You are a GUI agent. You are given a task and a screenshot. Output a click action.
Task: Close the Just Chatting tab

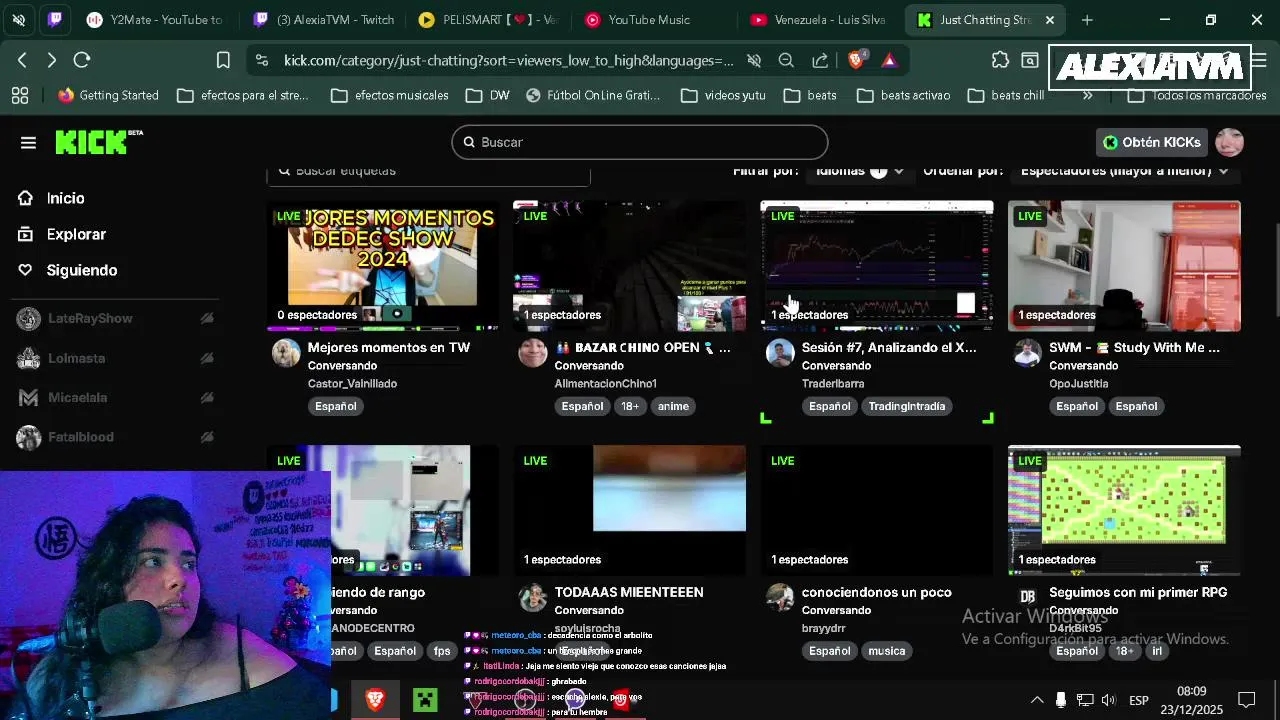(x=1050, y=20)
